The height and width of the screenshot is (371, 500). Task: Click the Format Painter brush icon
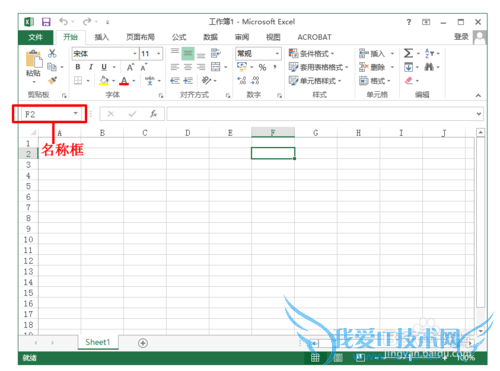52,80
